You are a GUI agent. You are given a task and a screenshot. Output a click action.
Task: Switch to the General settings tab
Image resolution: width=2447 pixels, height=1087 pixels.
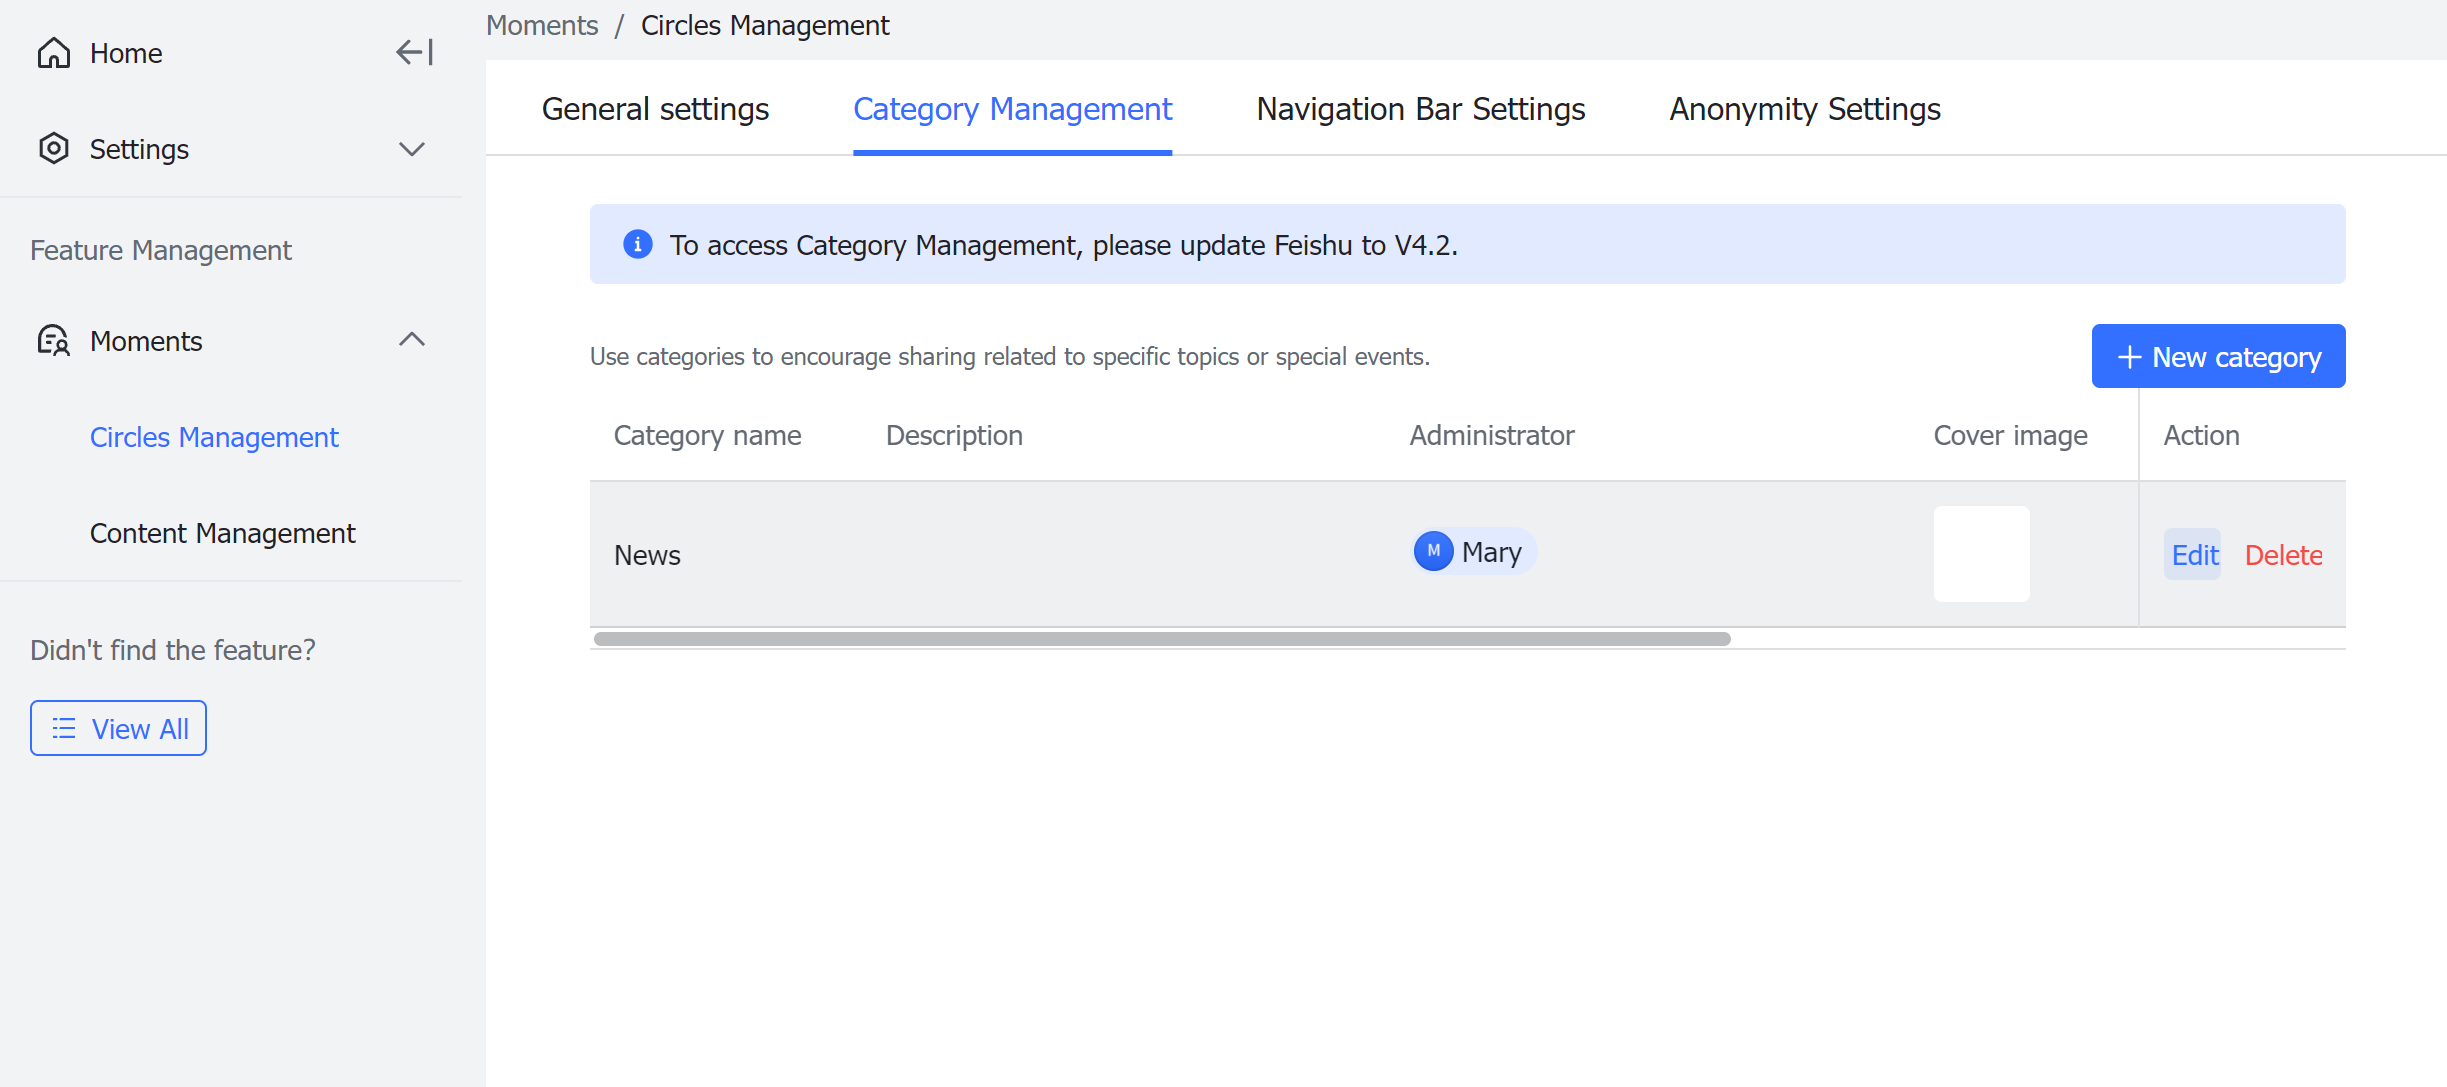tap(655, 109)
